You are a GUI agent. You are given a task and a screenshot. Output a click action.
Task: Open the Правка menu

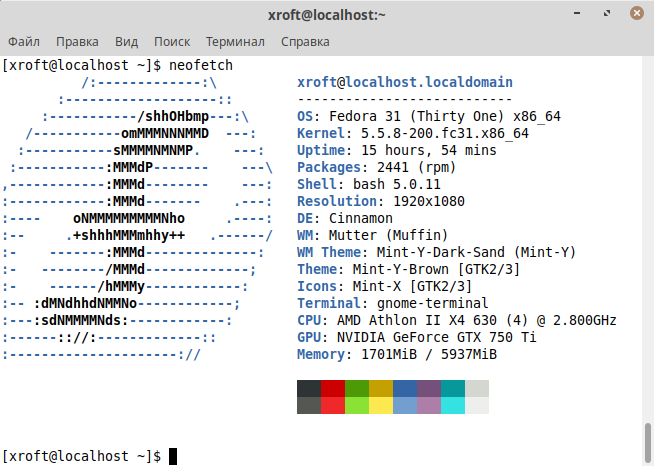77,42
